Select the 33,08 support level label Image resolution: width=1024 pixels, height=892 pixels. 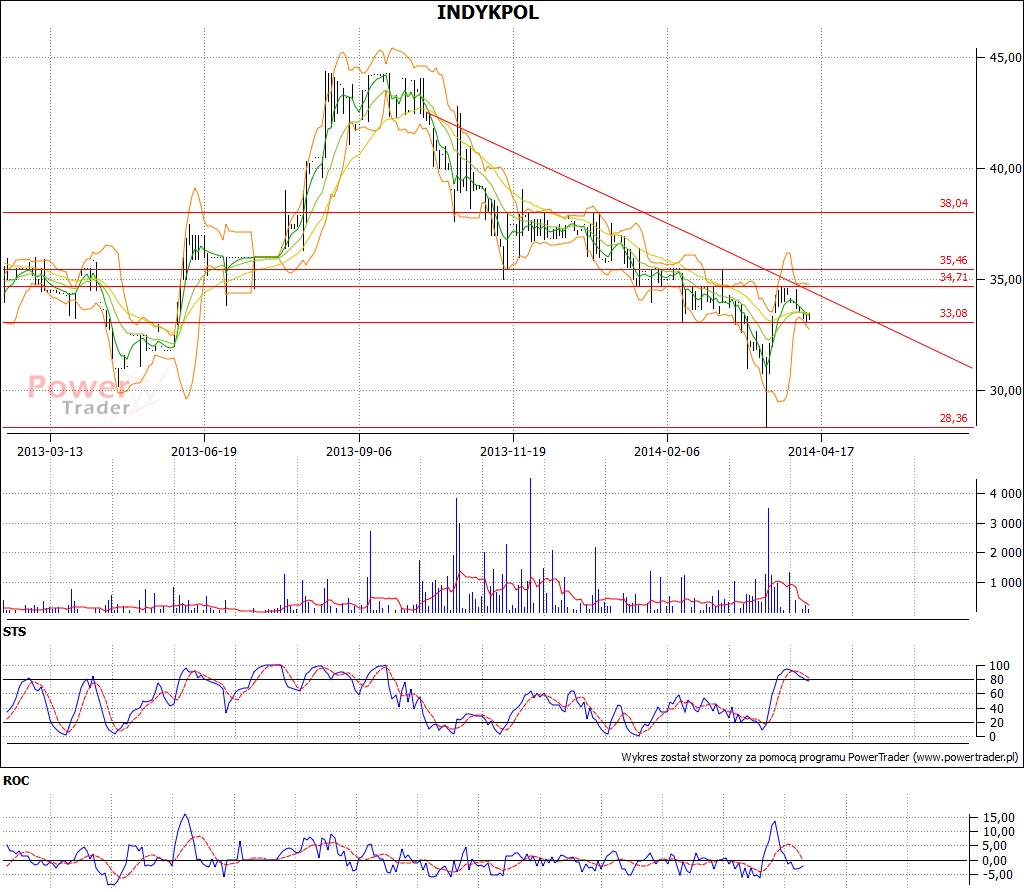[953, 313]
